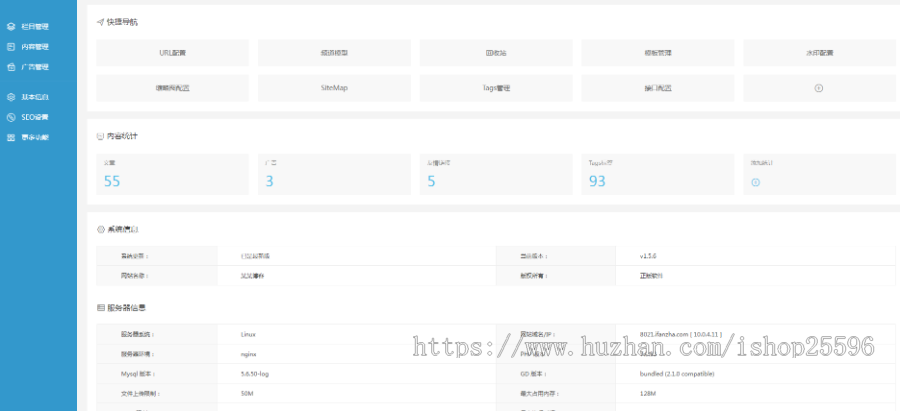The height and width of the screenshot is (411, 900).
Task: Open 更多功能 via its sidebar grid icon
Action: [10, 138]
